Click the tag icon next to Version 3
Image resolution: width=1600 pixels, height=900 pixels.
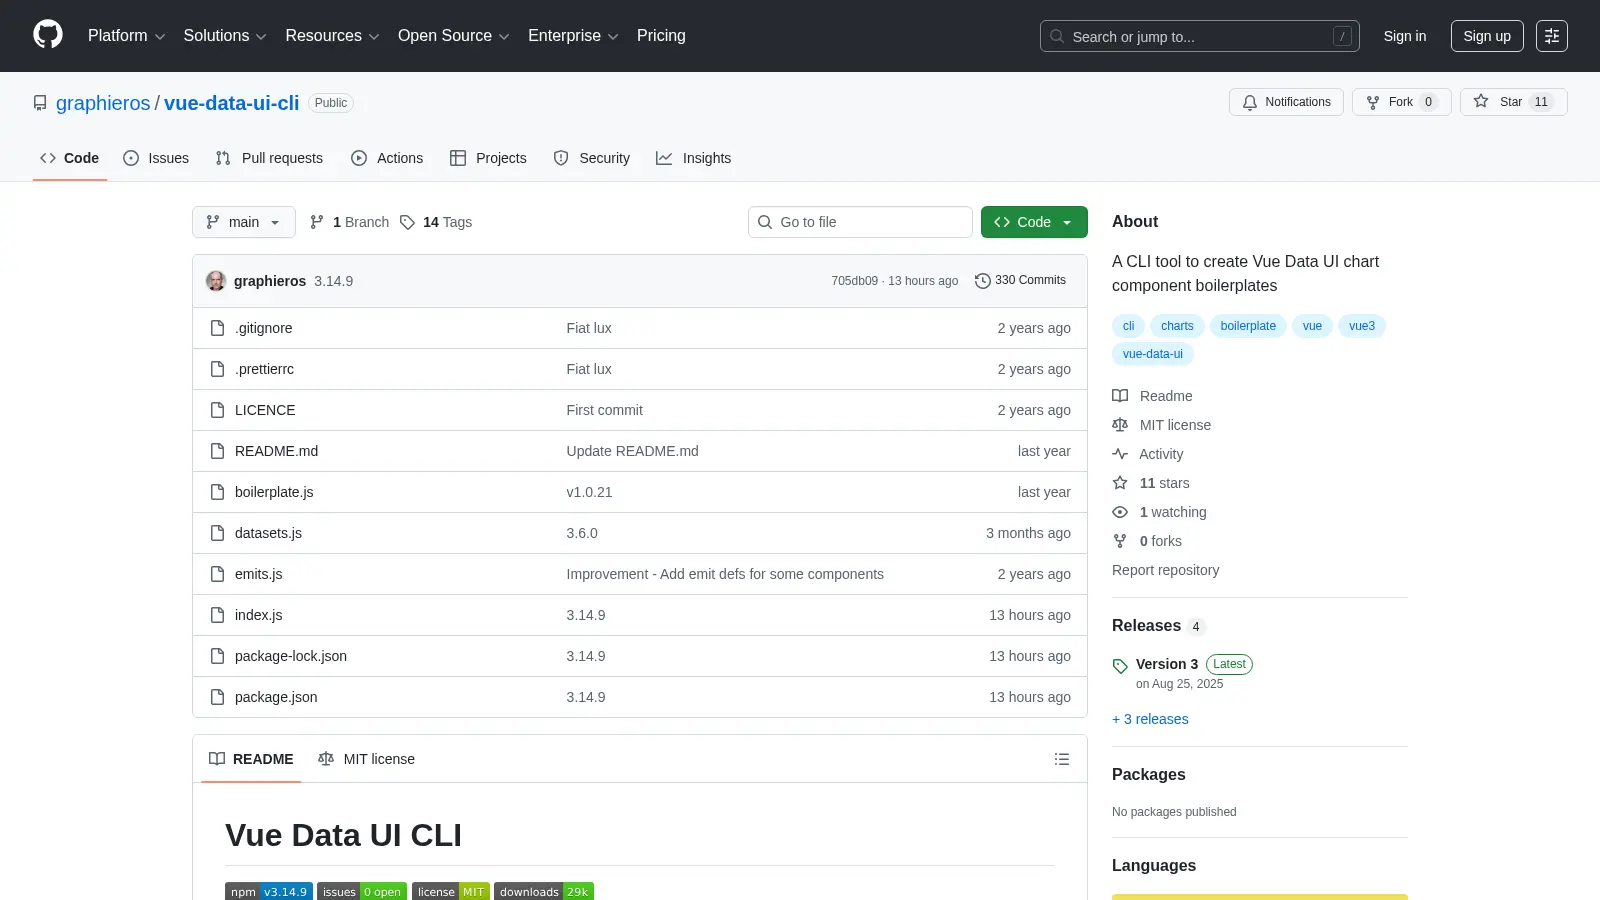(1120, 665)
